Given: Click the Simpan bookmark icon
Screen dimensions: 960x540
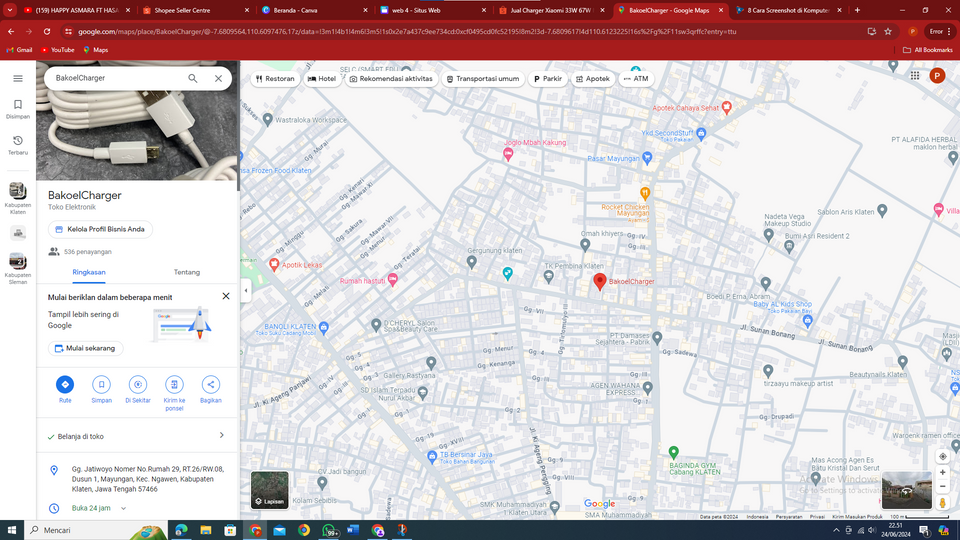Looking at the screenshot, I should tap(101, 384).
